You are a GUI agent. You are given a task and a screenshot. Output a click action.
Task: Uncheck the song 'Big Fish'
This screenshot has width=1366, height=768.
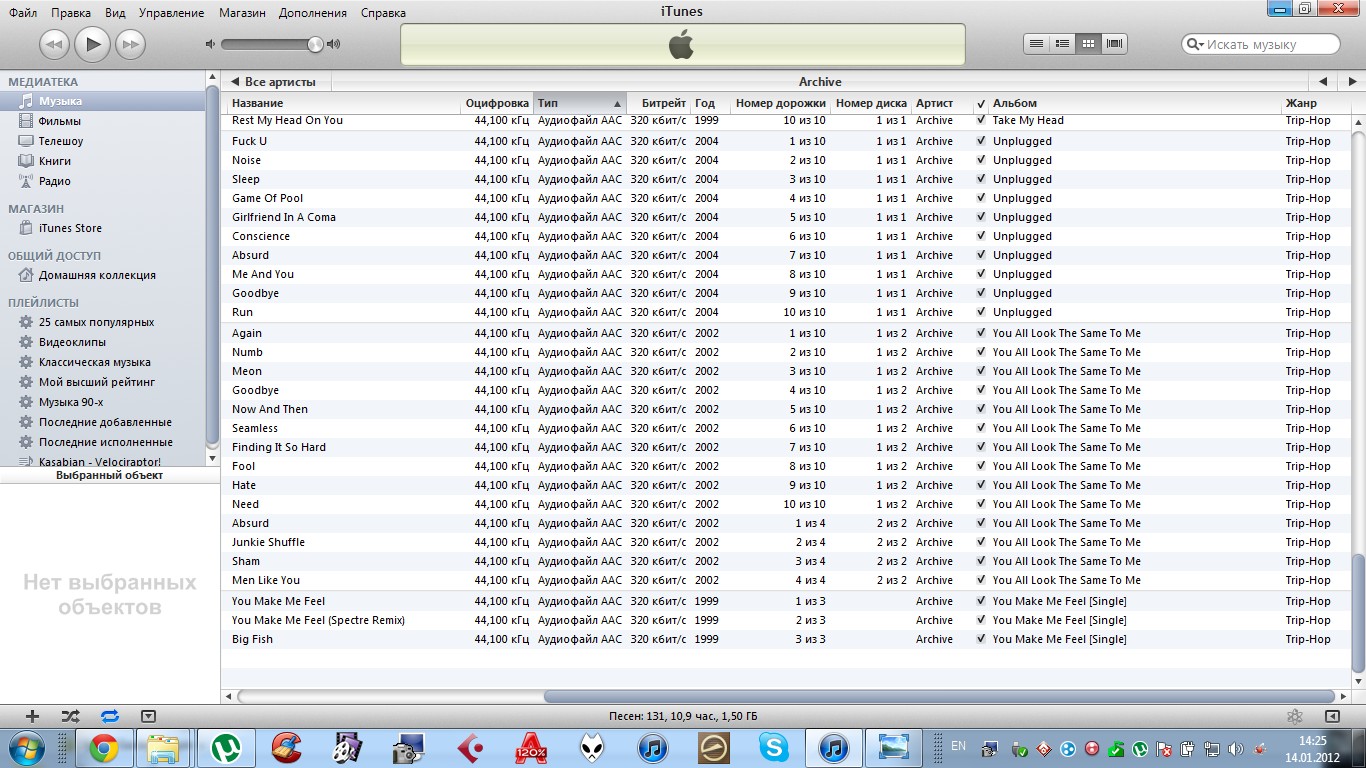[x=981, y=639]
